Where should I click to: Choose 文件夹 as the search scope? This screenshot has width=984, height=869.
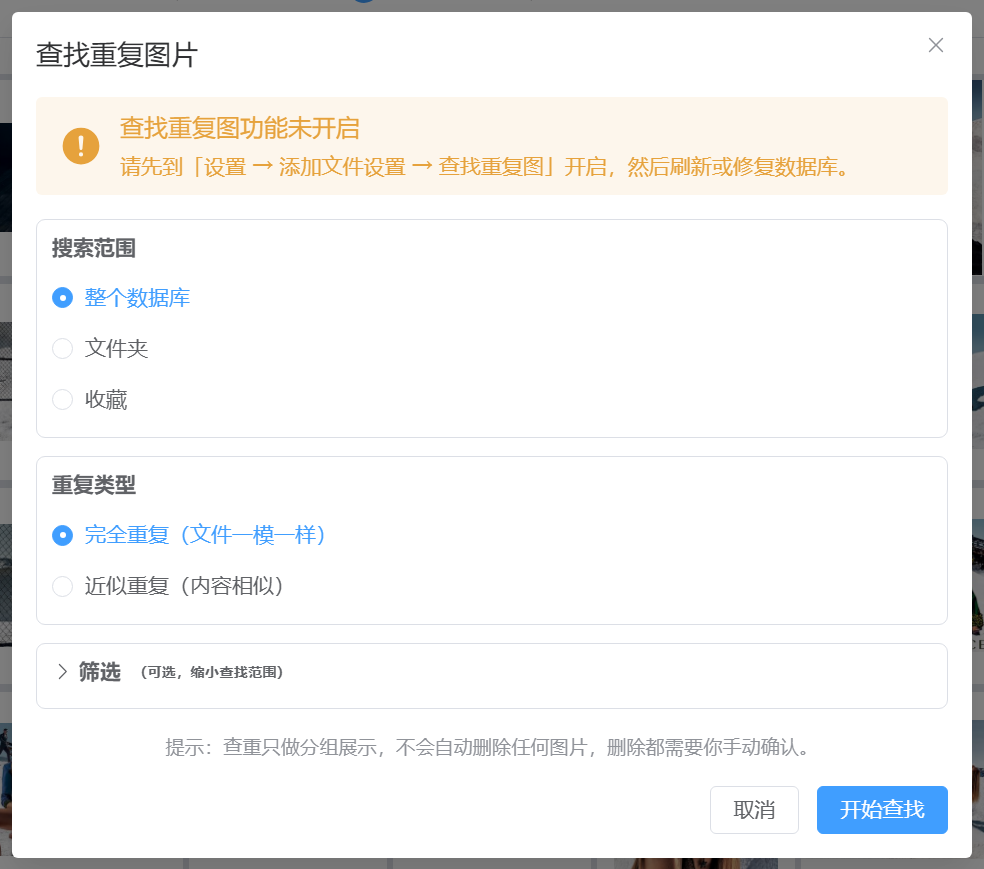click(x=100, y=348)
